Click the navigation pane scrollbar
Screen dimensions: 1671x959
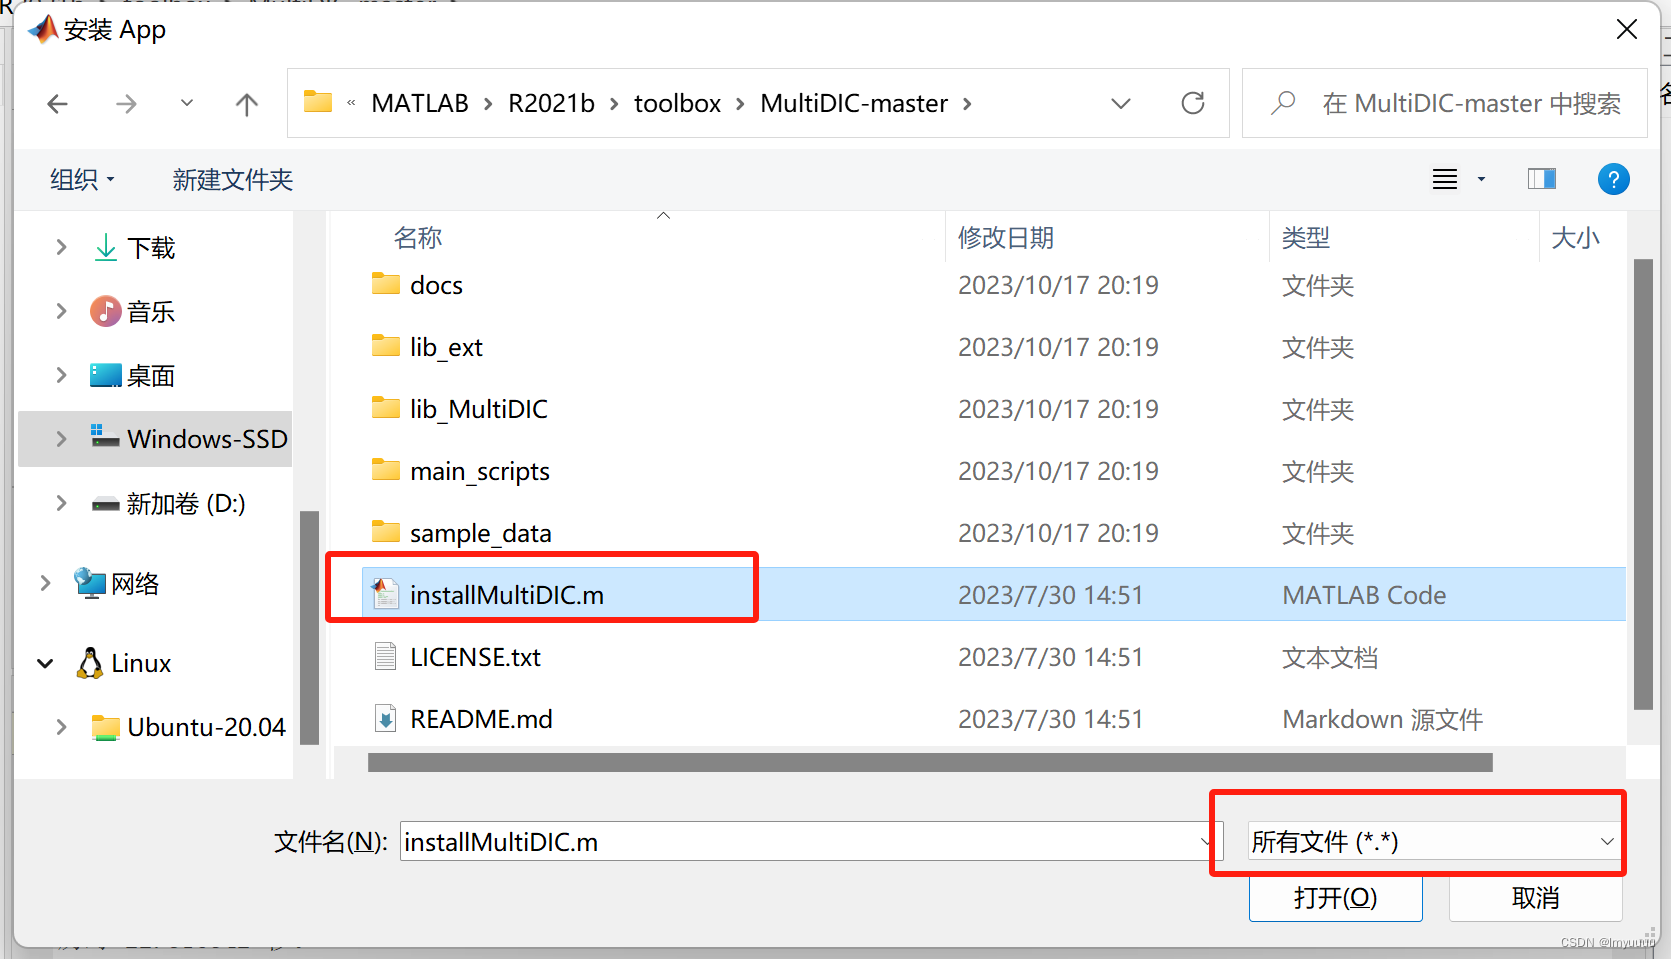pos(309,627)
